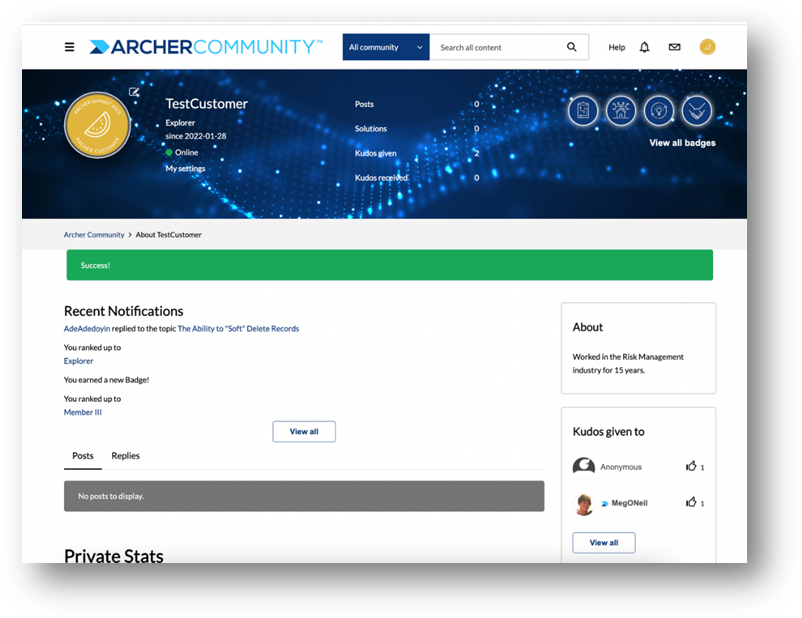Switch to the Posts tab
Screen dimensions: 802x618
[x=83, y=456]
